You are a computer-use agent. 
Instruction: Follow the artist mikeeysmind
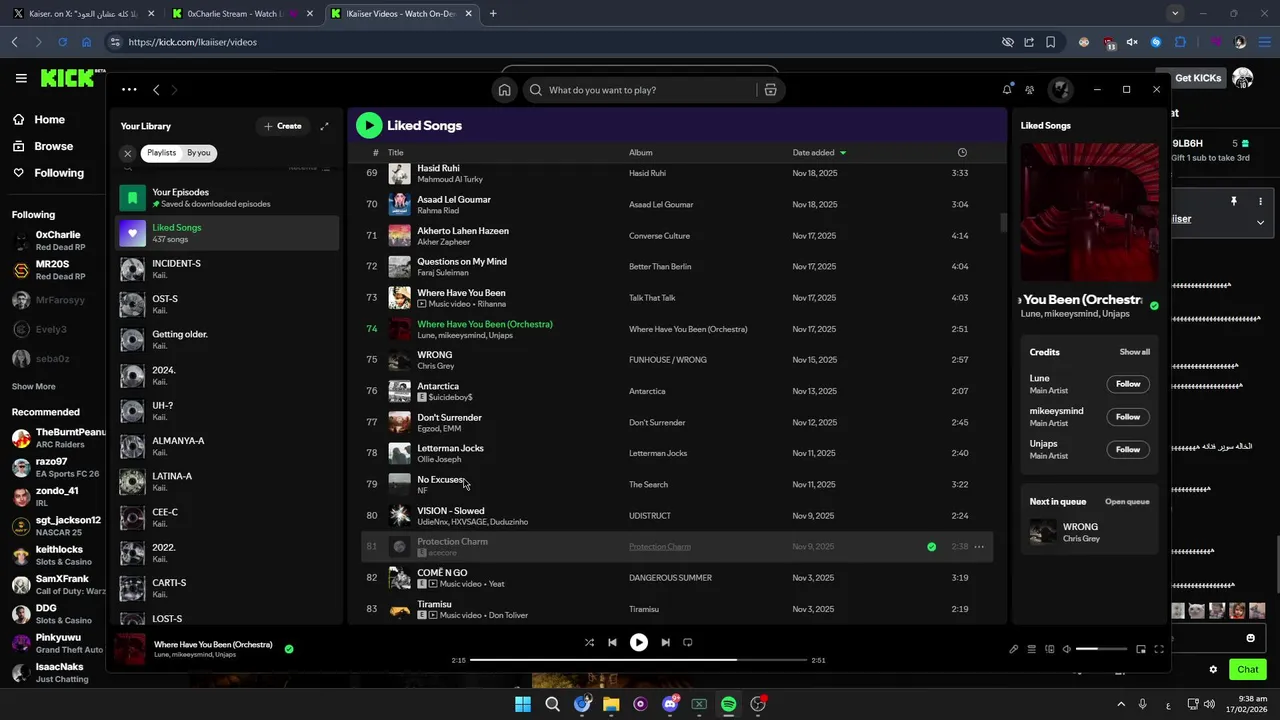1128,417
